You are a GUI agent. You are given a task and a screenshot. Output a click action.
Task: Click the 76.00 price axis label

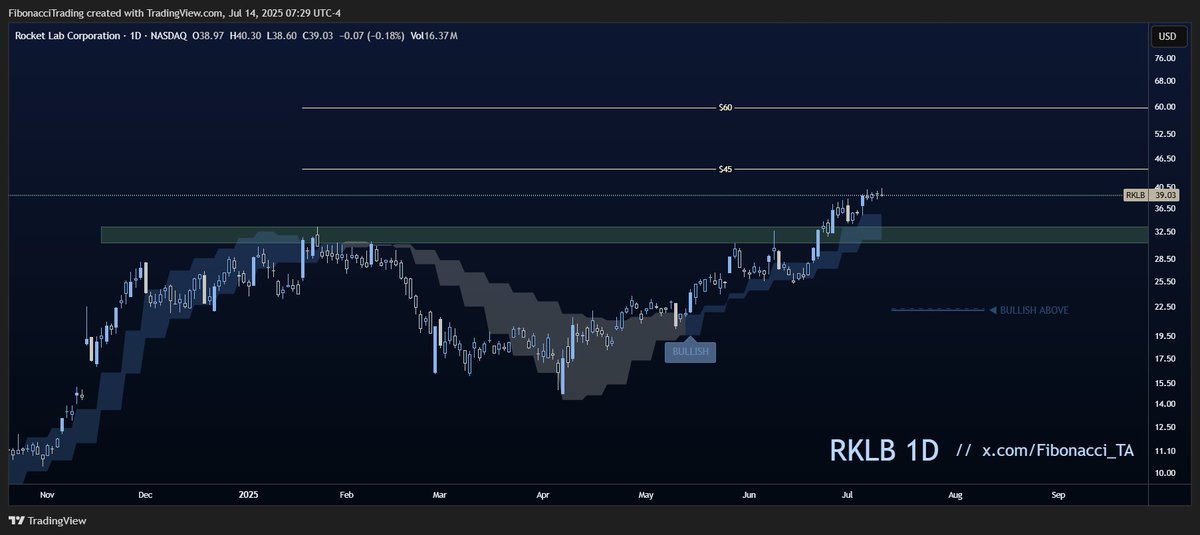[1165, 59]
